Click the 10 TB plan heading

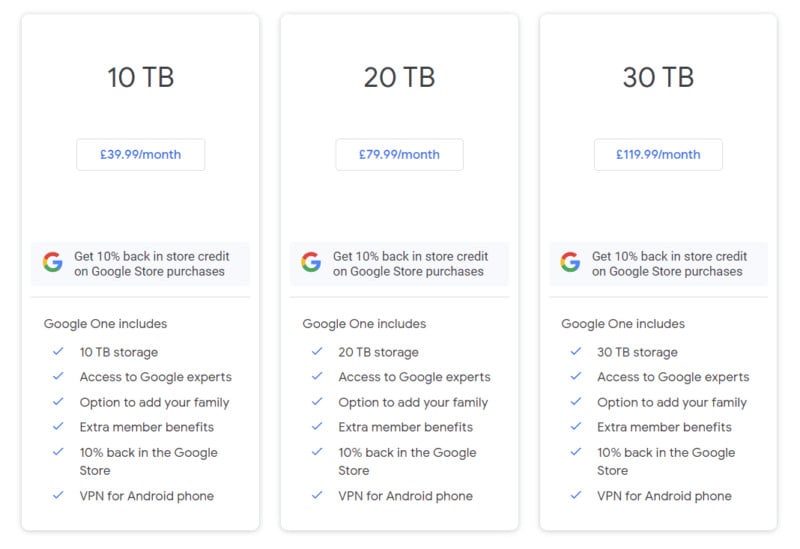tap(141, 78)
